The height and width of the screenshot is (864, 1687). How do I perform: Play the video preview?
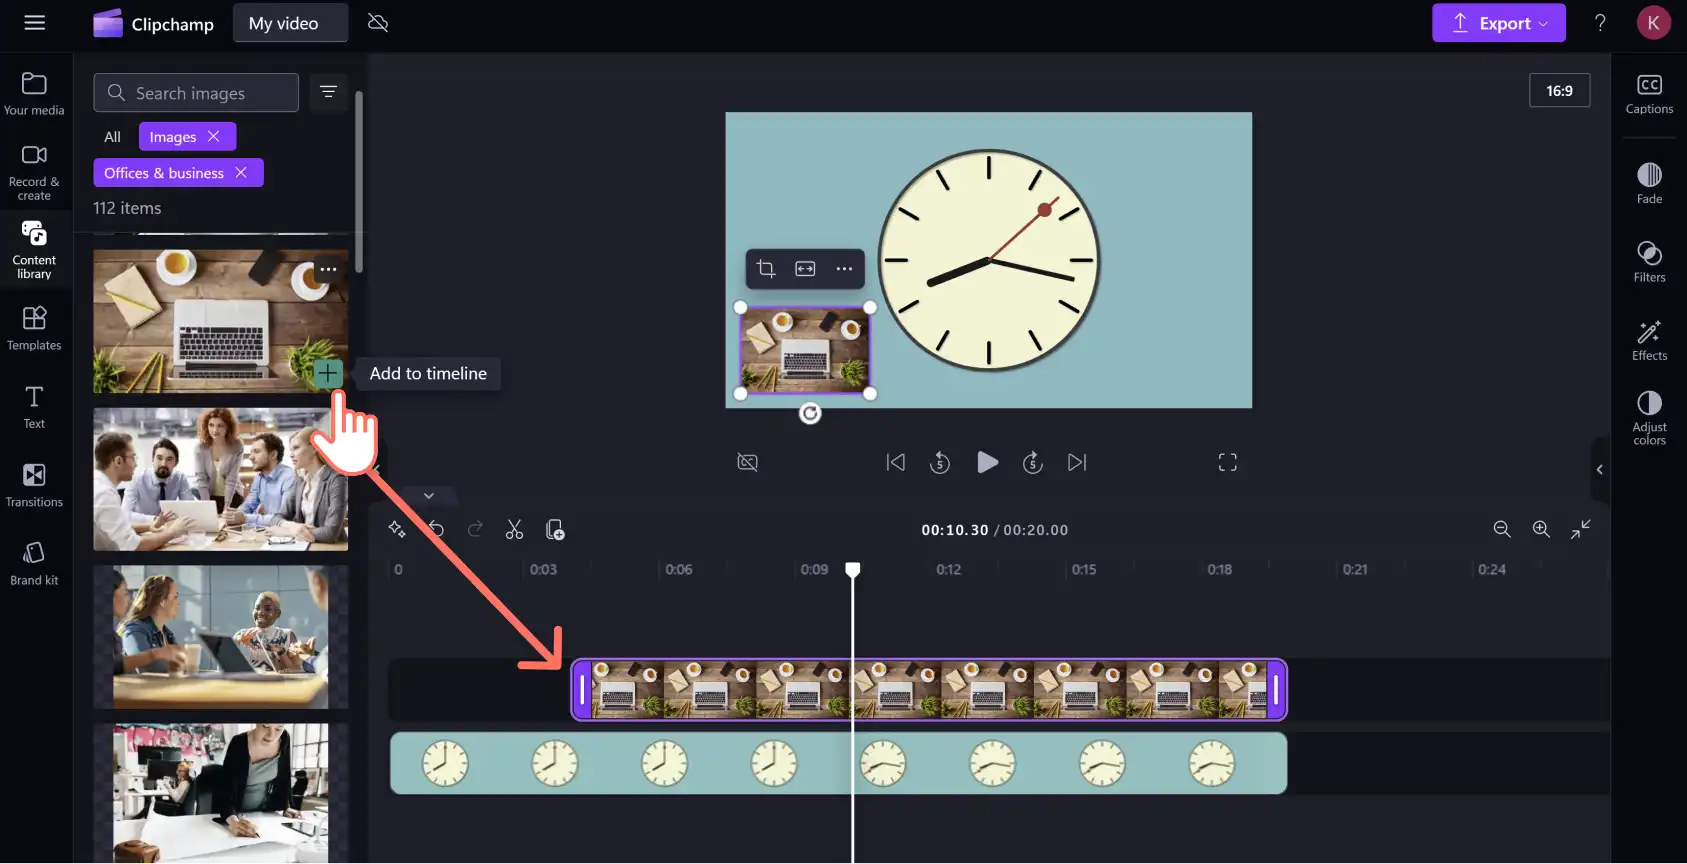(x=987, y=462)
